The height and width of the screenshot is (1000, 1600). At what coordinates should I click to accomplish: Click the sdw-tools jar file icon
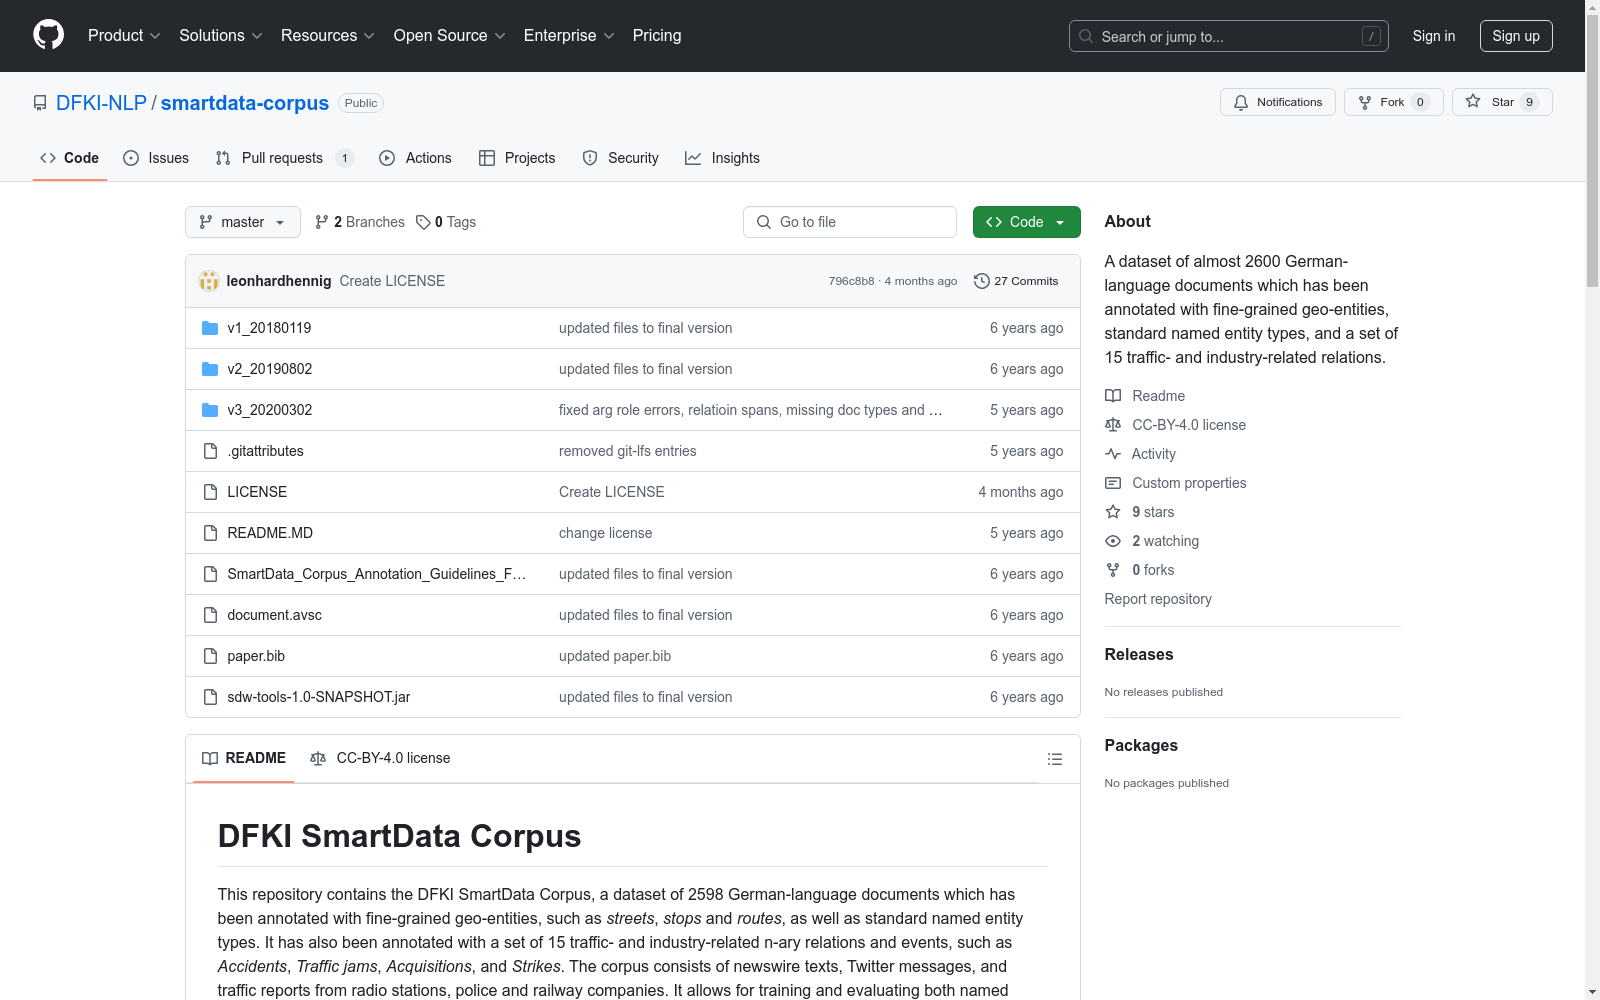point(210,697)
